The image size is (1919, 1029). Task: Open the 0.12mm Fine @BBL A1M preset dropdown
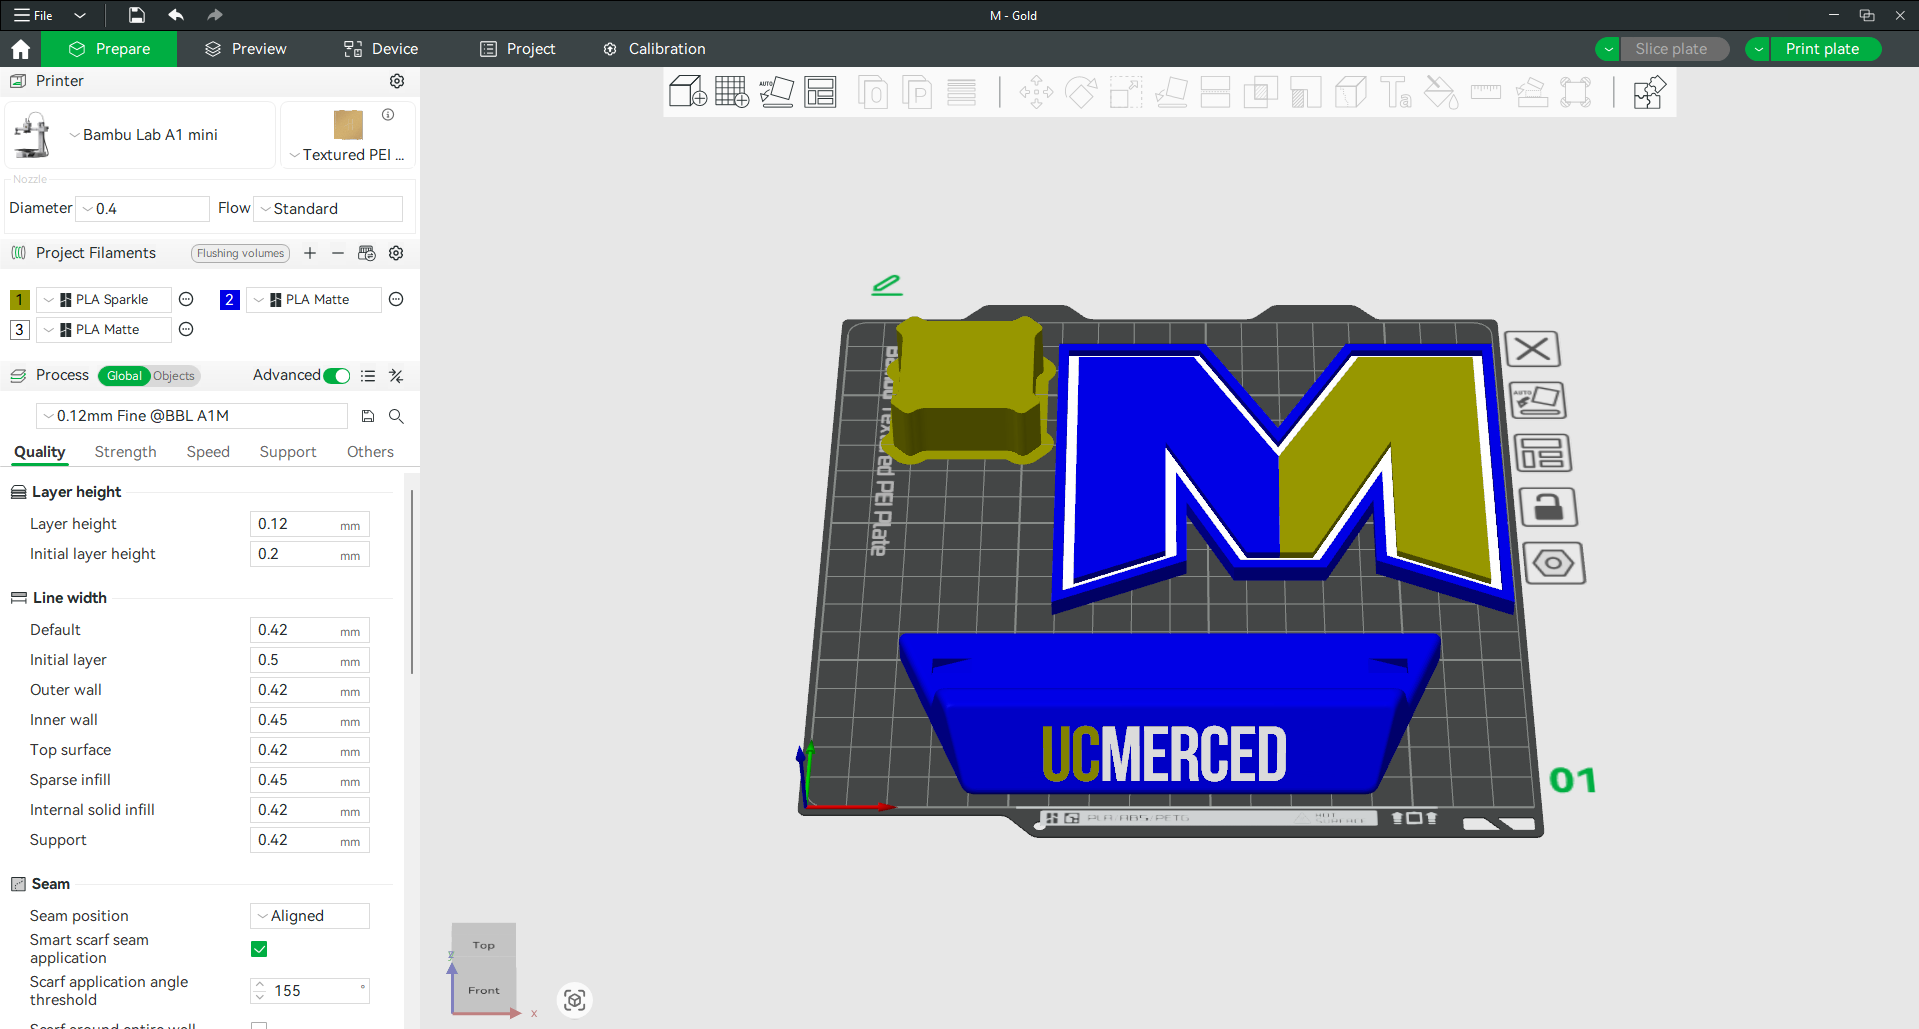[x=192, y=416]
